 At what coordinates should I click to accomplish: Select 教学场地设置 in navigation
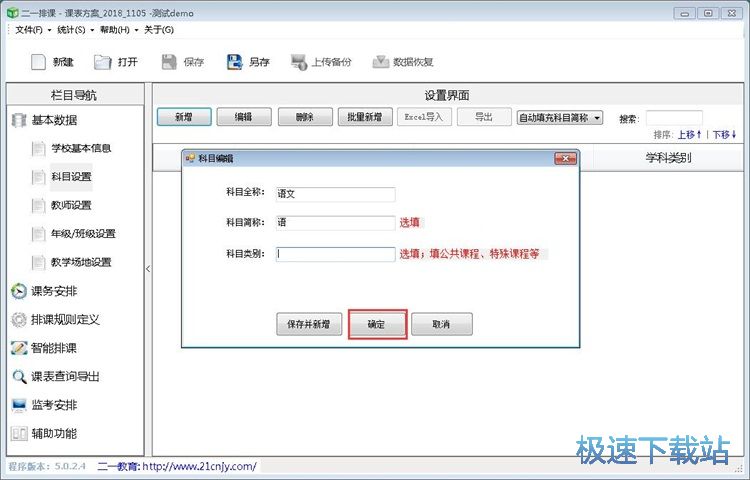click(x=81, y=262)
